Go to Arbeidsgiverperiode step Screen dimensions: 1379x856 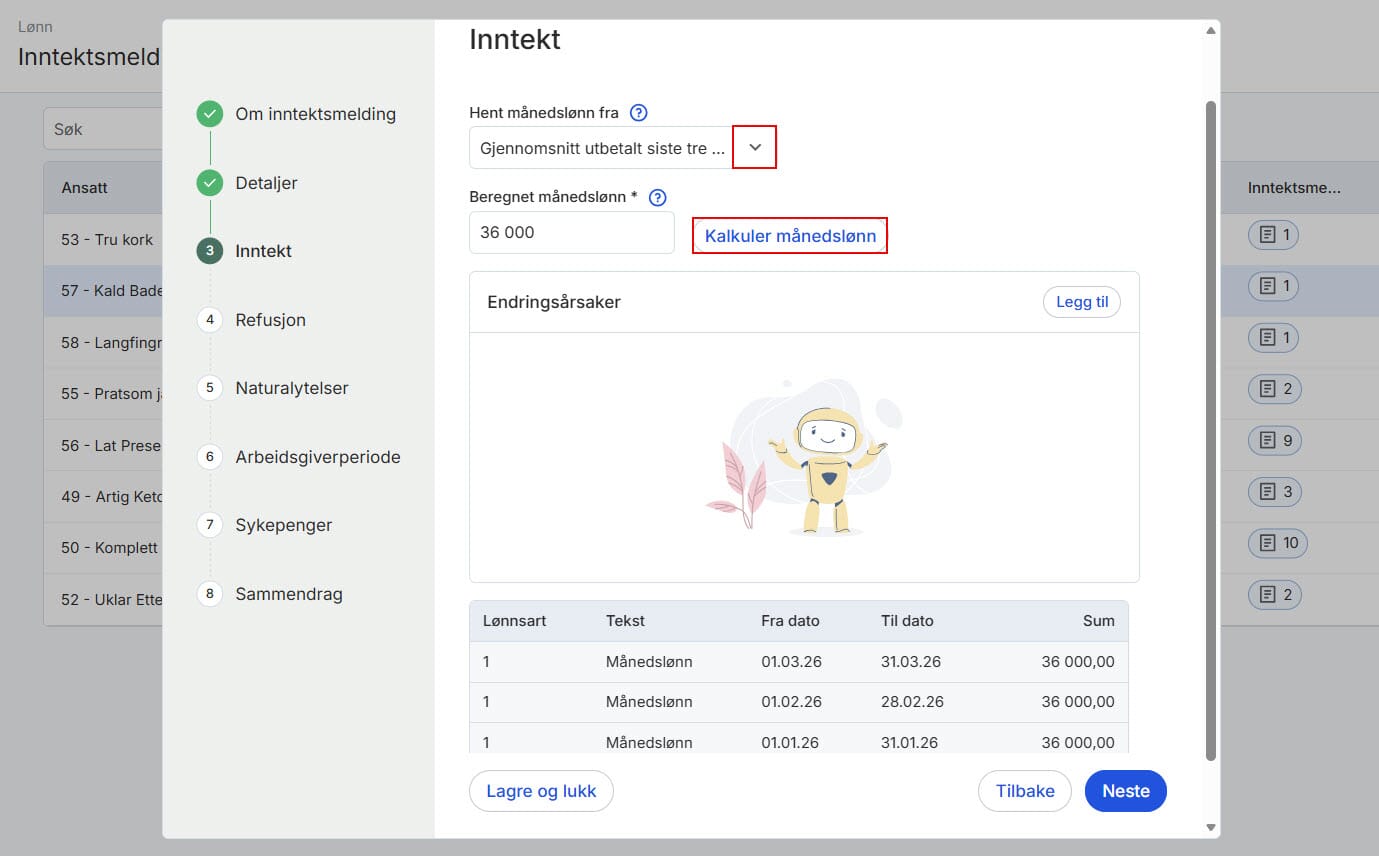pyautogui.click(x=318, y=457)
